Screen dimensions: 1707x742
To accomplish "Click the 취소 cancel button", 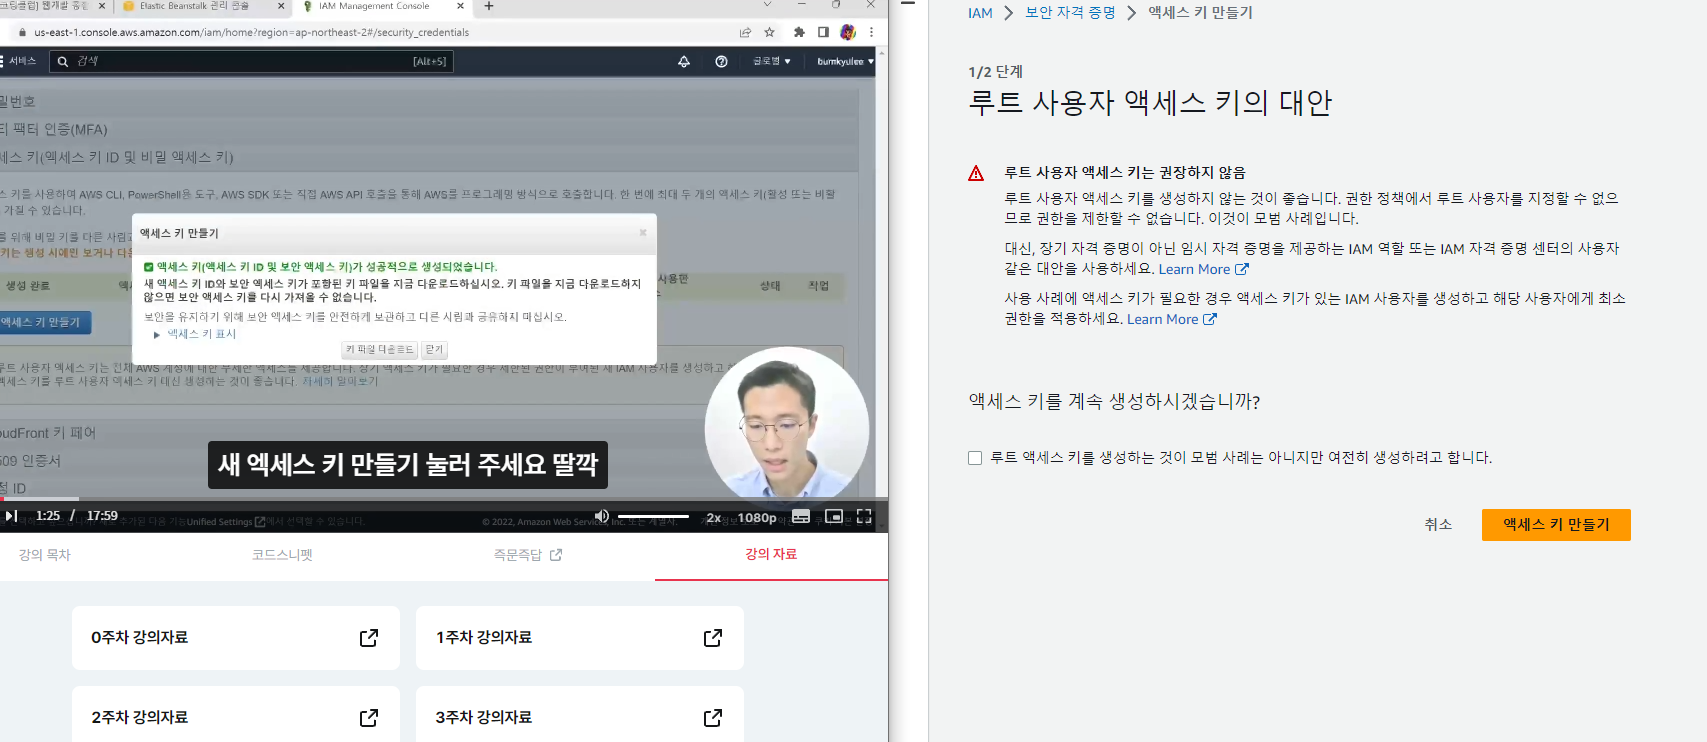I will coord(1438,525).
